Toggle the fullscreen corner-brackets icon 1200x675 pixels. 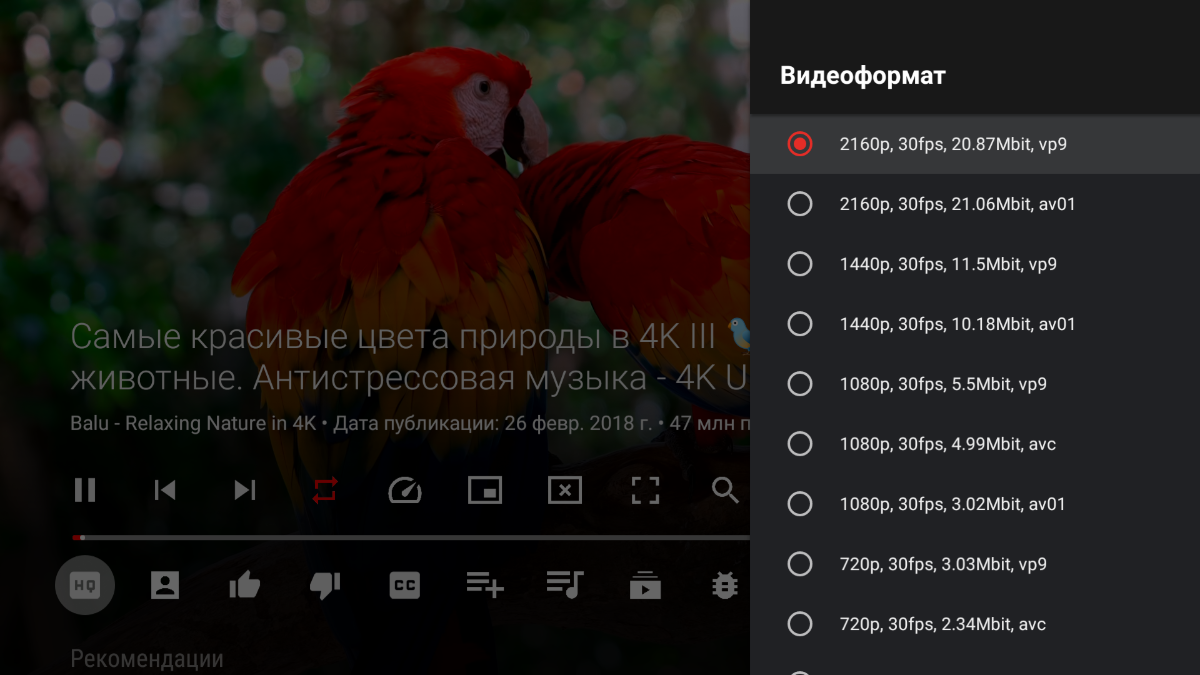coord(645,490)
